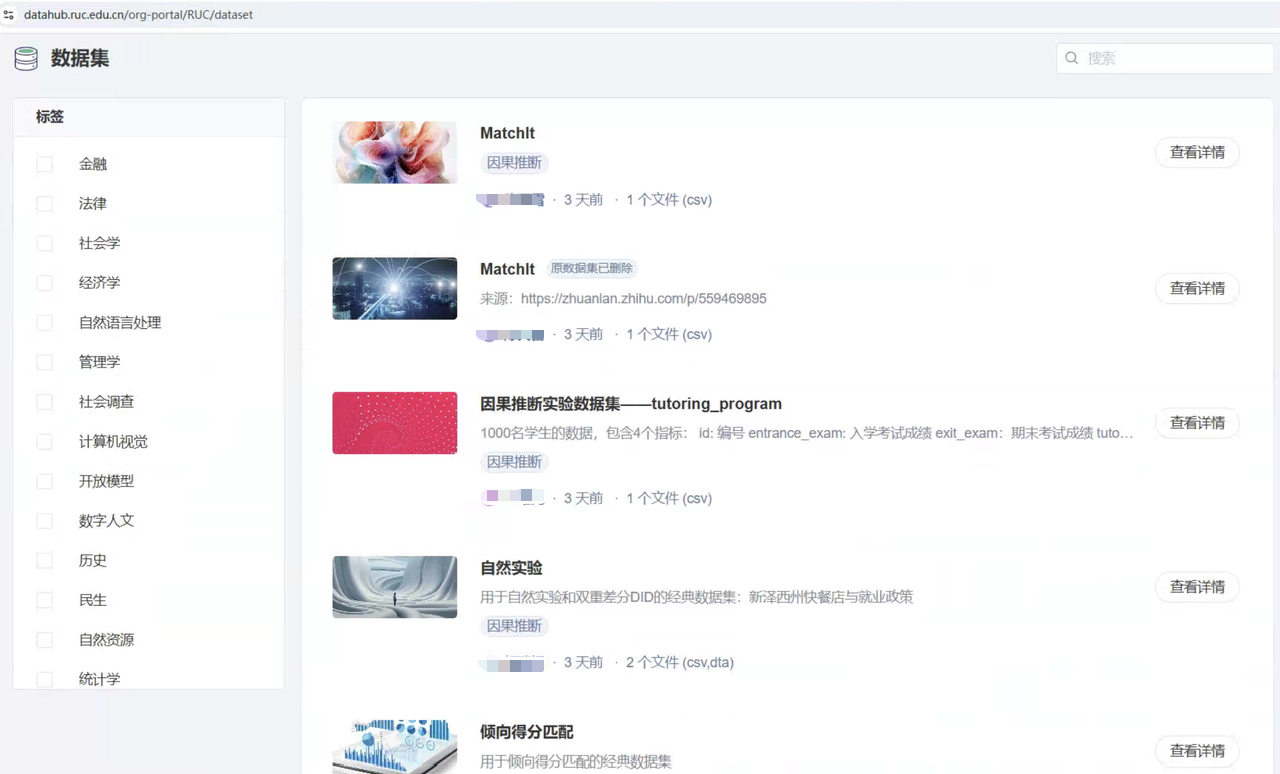Screen dimensions: 1280x774
Task: Enable the 自然语言处理 filter checkbox
Action: coord(44,323)
